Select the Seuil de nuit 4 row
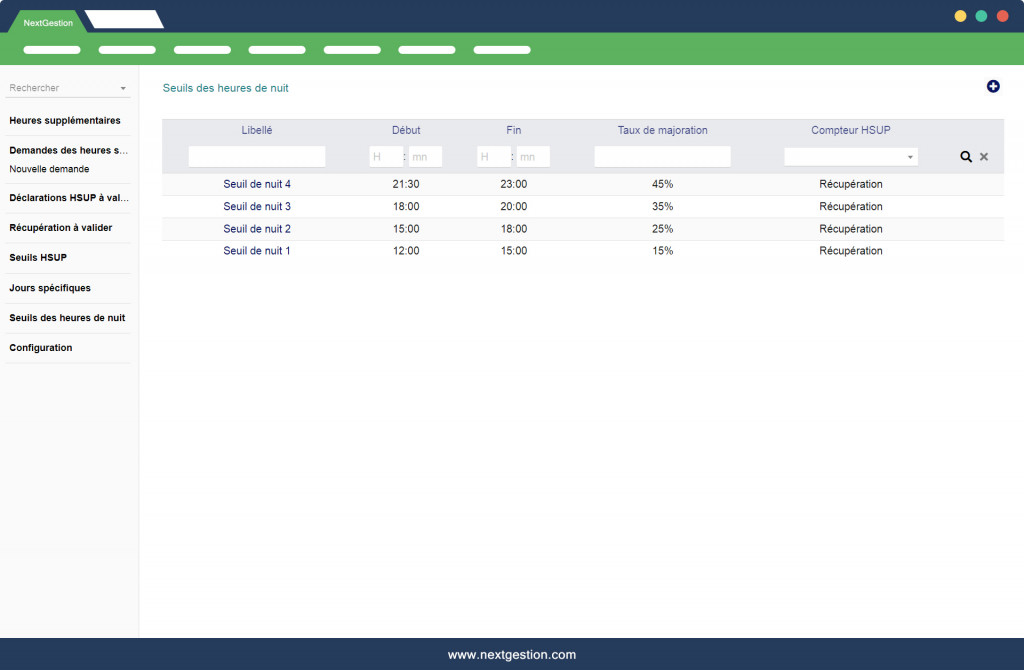Screen dimensions: 1024x670 pos(257,184)
